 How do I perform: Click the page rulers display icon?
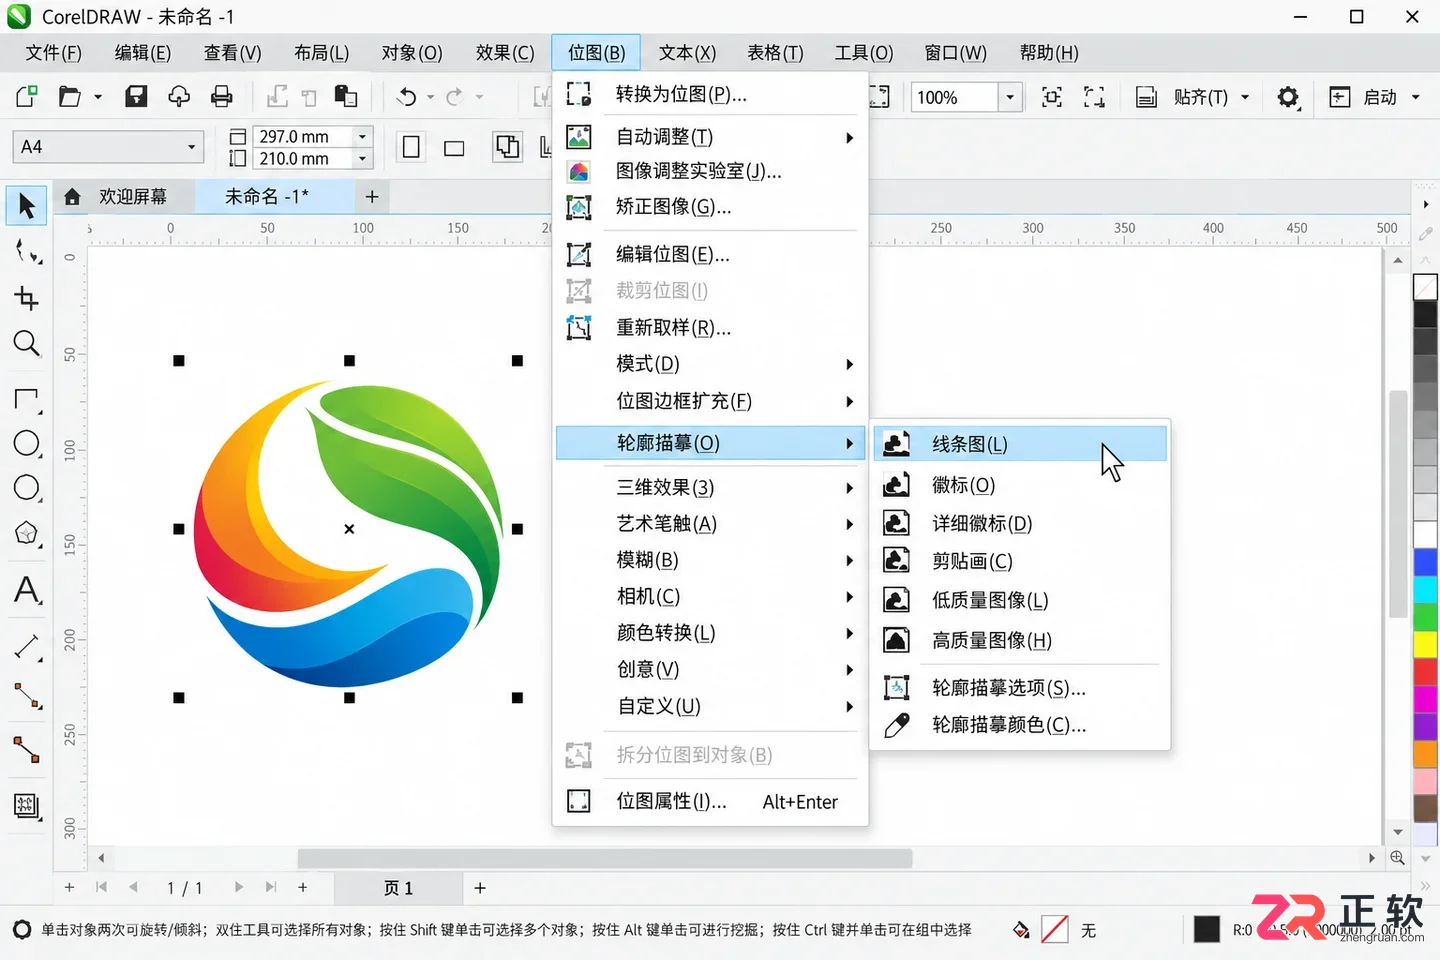[x=1146, y=97]
